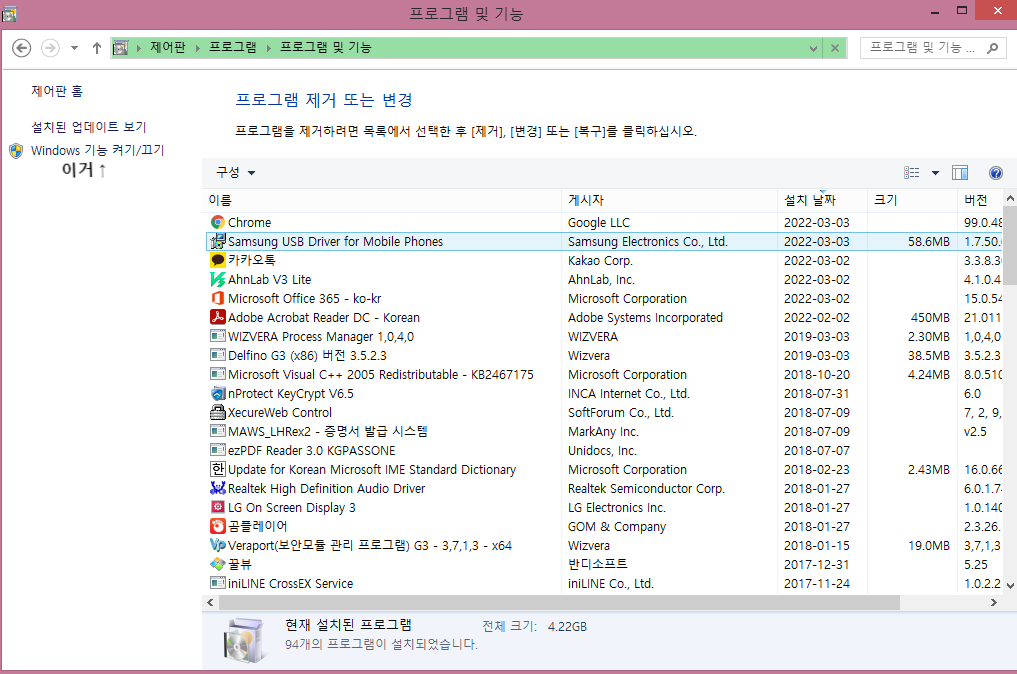Click the KakaoTalk (카카오톡) icon
Image resolution: width=1017 pixels, height=674 pixels.
(218, 260)
